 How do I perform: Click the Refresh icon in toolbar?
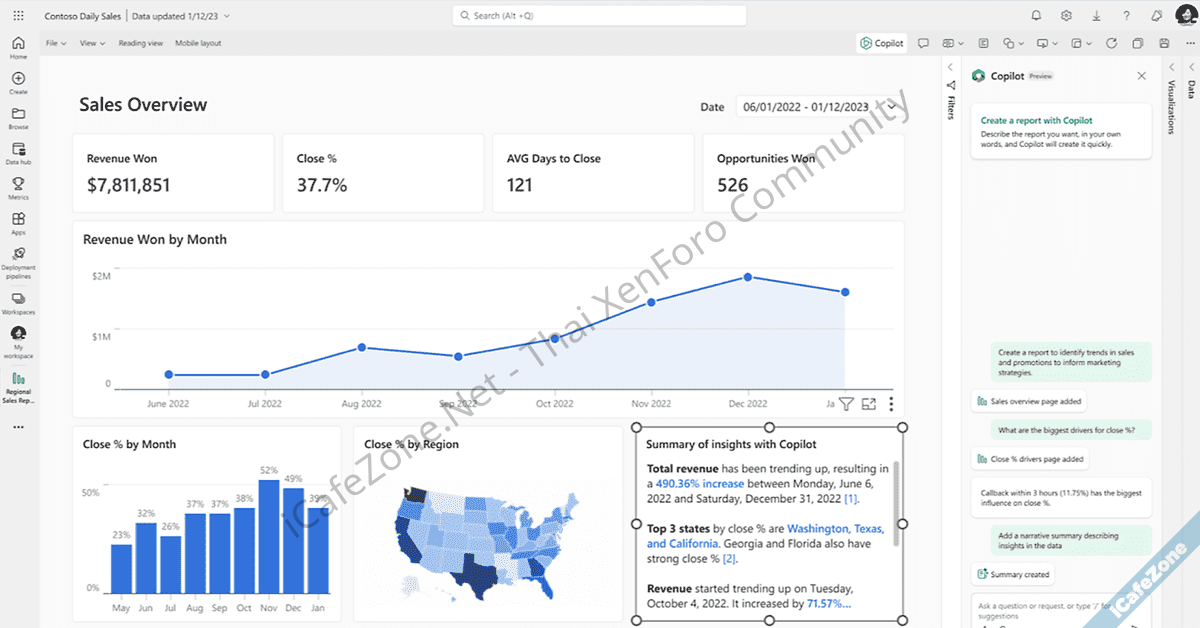tap(1111, 43)
